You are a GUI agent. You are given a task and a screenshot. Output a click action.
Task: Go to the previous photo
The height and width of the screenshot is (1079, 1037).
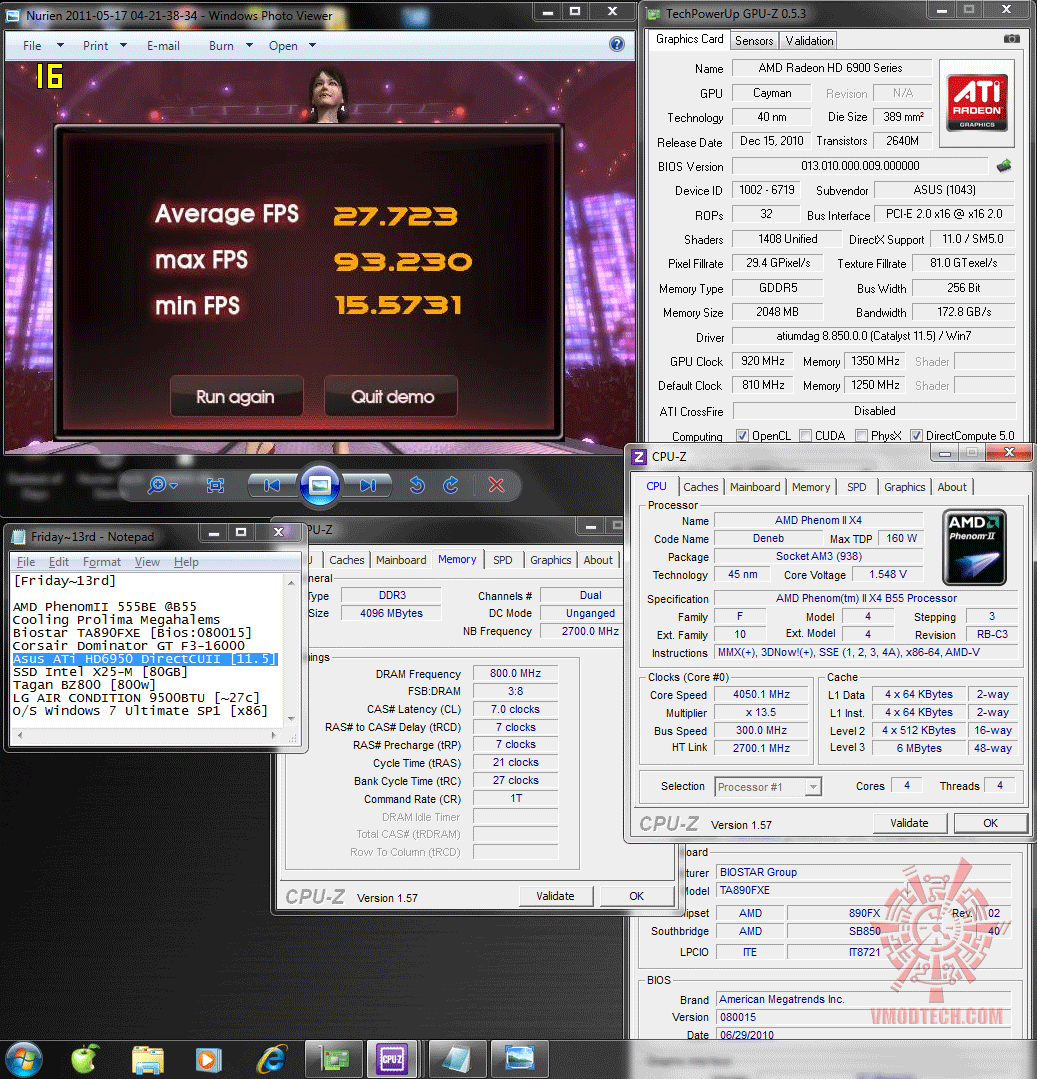tap(272, 486)
